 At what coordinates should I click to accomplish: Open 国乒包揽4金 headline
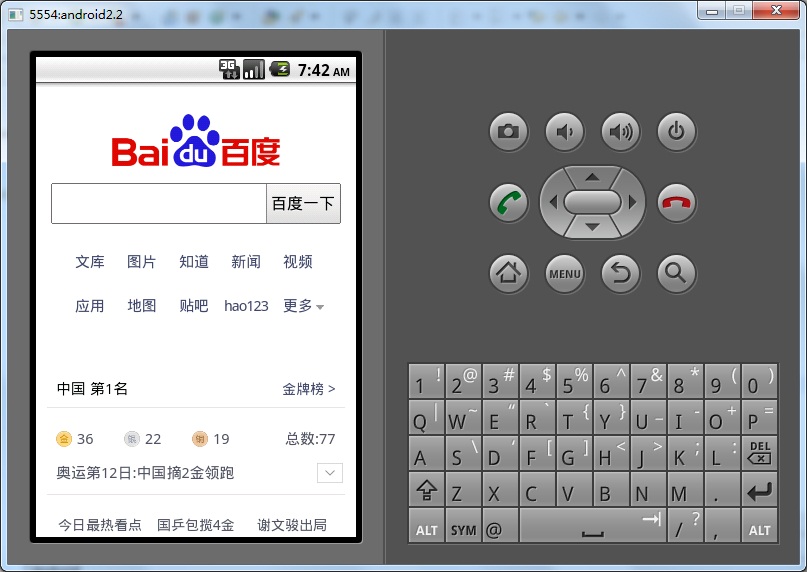196,525
